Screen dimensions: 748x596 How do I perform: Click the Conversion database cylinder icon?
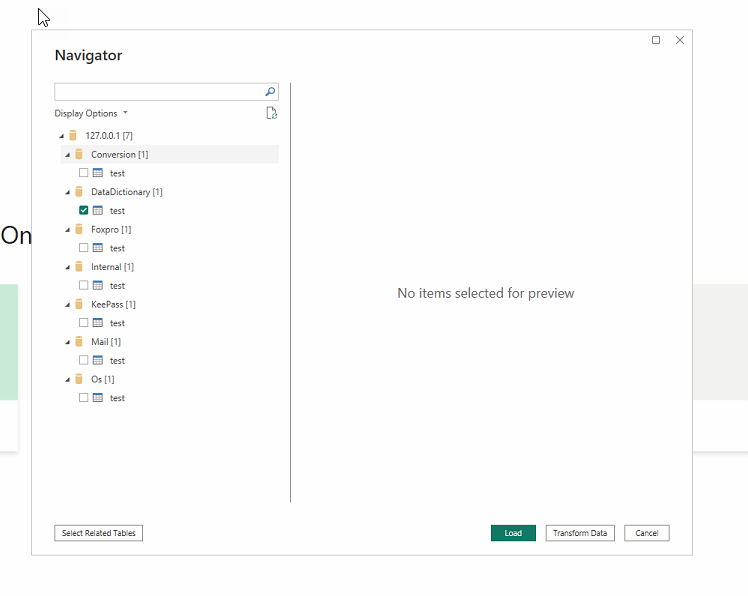79,154
